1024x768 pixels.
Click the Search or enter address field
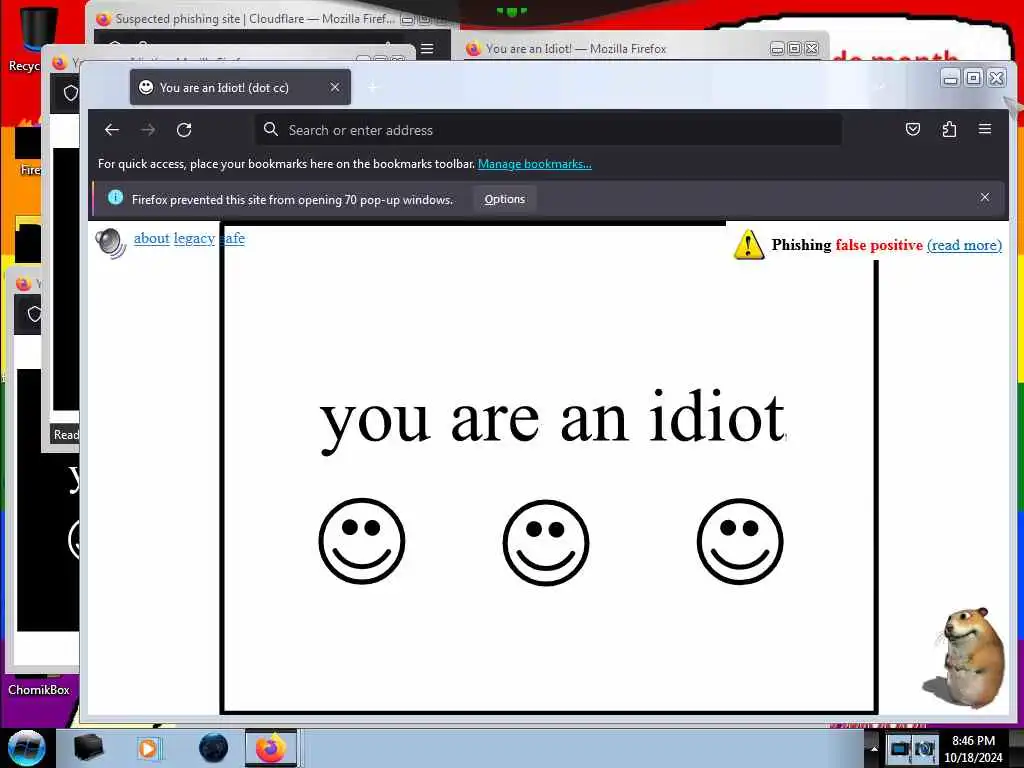[x=548, y=130]
